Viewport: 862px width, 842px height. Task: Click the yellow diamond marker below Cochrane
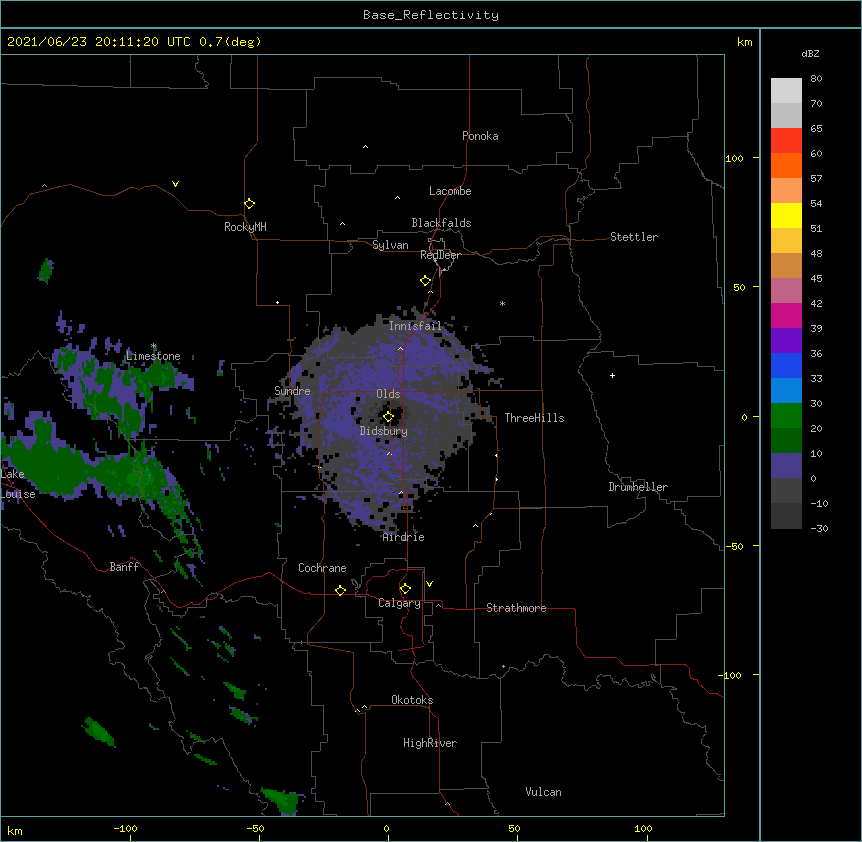click(340, 590)
